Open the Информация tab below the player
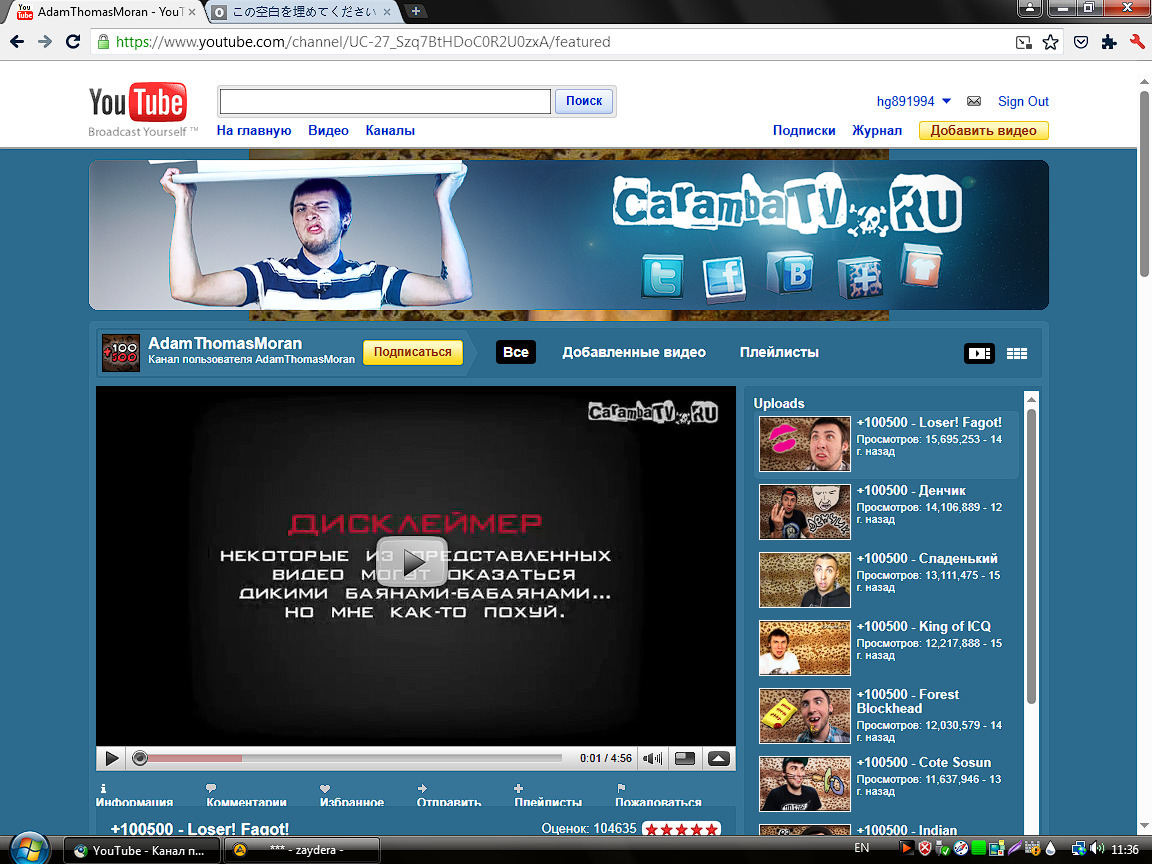This screenshot has width=1152, height=864. pyautogui.click(x=134, y=796)
